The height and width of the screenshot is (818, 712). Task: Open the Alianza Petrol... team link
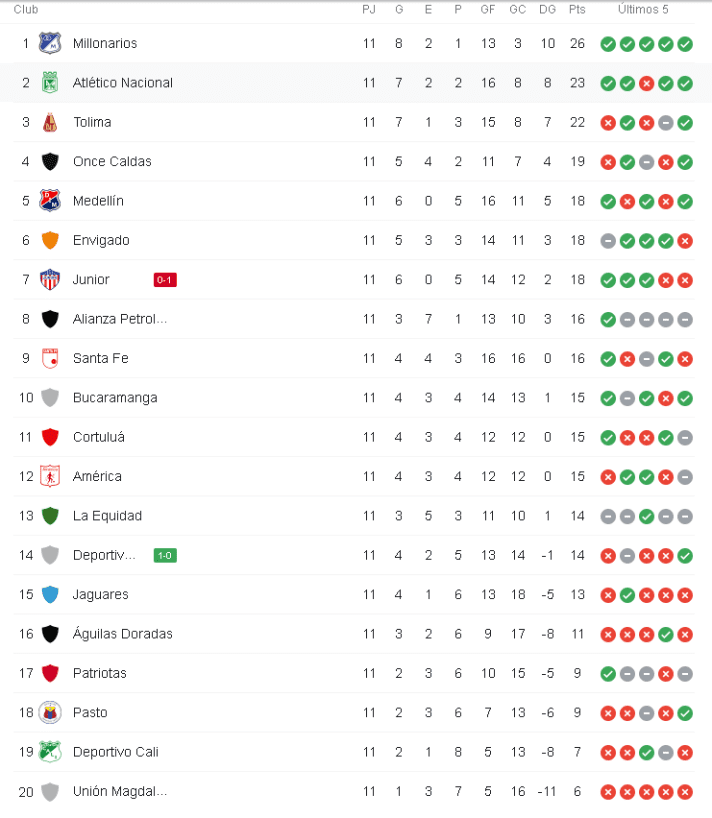pos(120,319)
